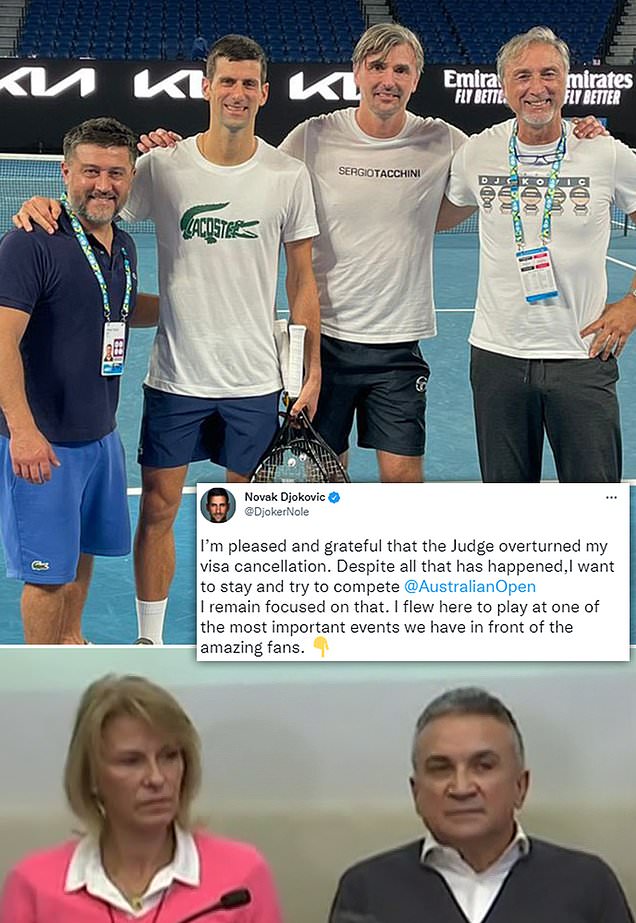Click the blue verified badge beside Novak Djokovic
Image resolution: width=636 pixels, height=923 pixels.
pos(334,497)
